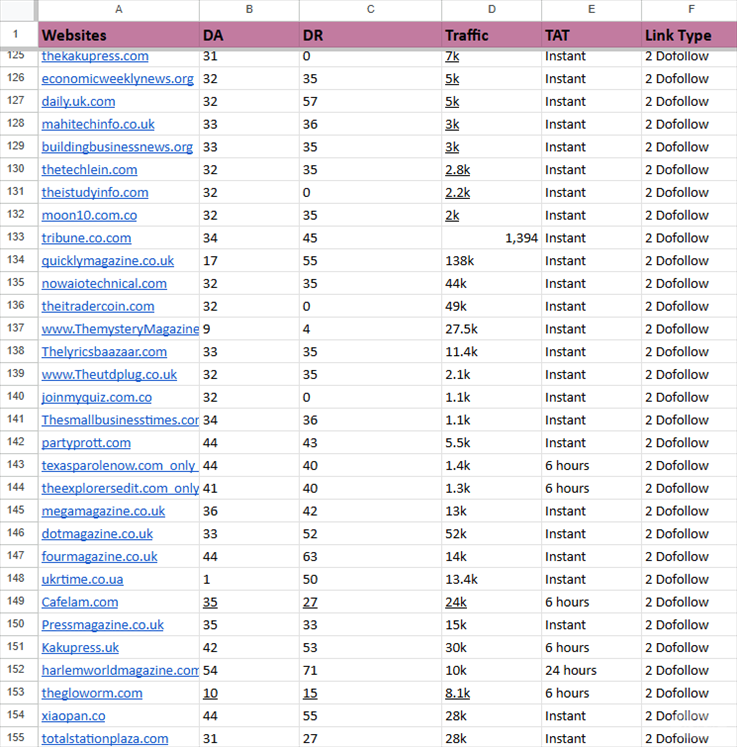Image resolution: width=737 pixels, height=747 pixels.
Task: Select the 24 hours TAT cell
Action: point(591,670)
